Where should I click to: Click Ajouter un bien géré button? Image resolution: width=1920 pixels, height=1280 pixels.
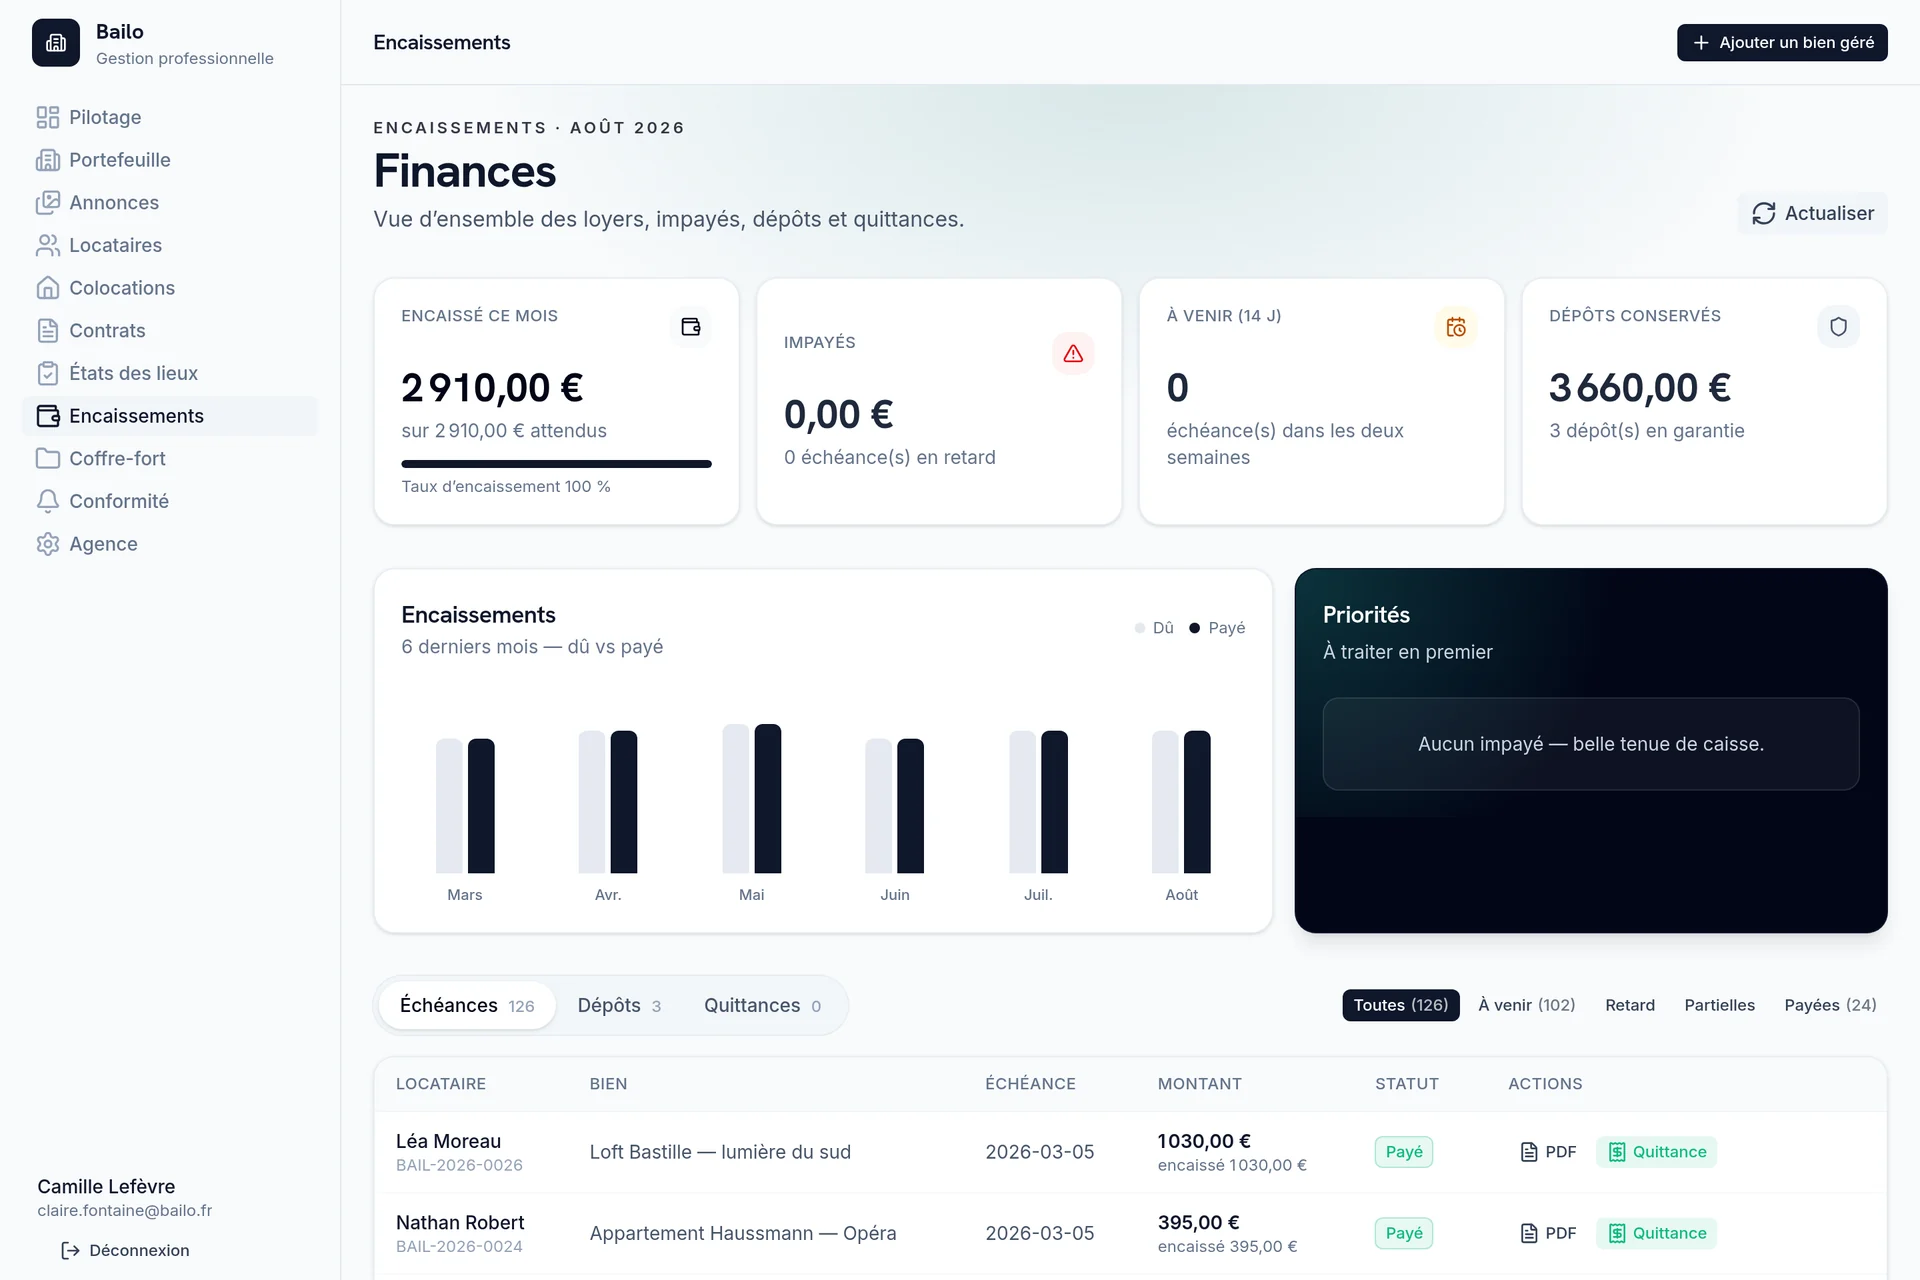pyautogui.click(x=1782, y=43)
